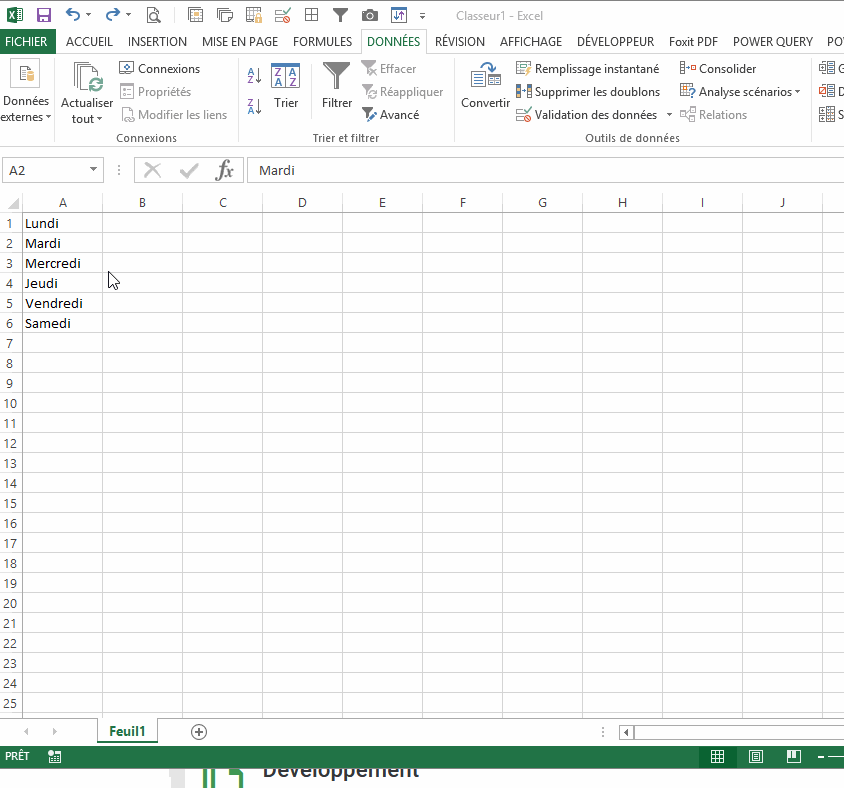Save the workbook from the quick access toolbar
The width and height of the screenshot is (844, 788).
coord(43,15)
